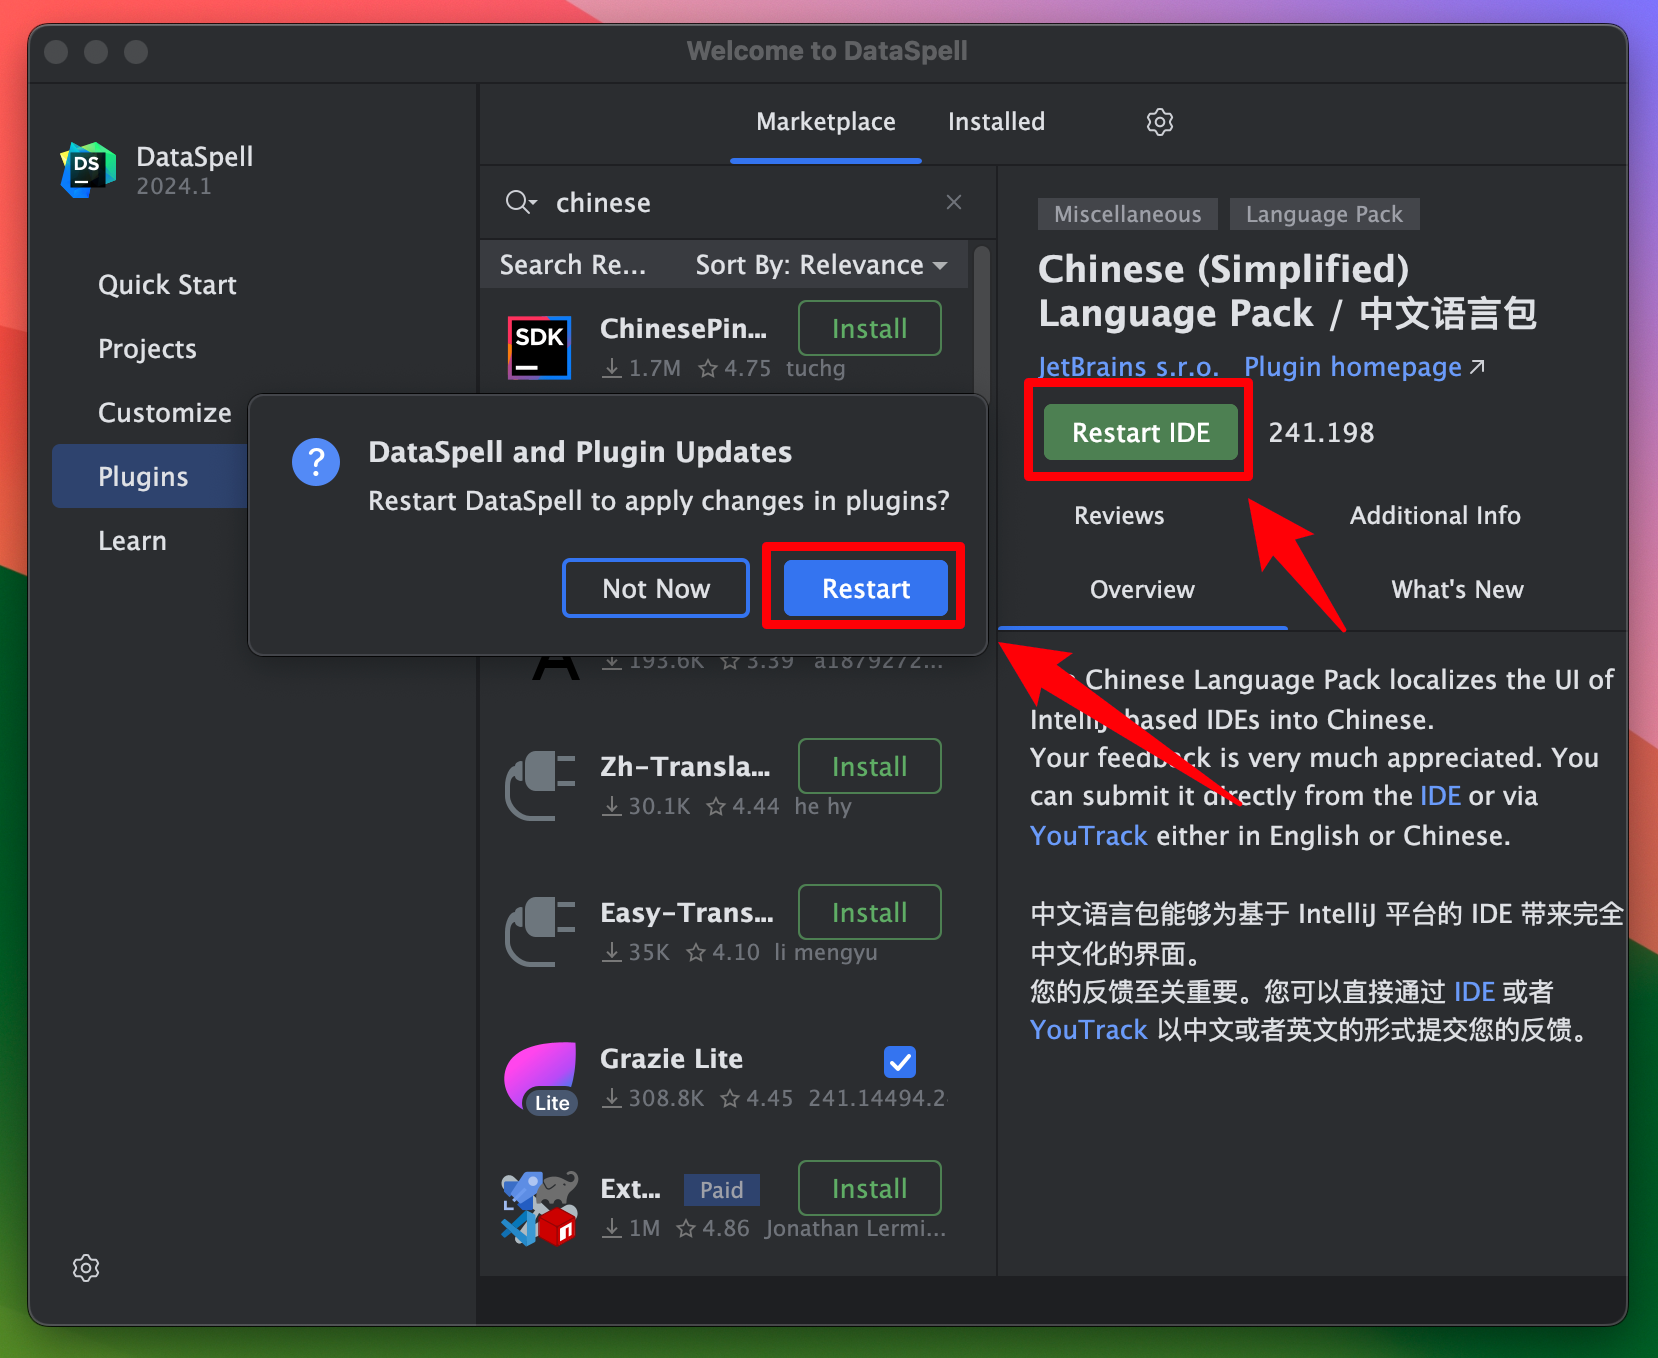Select Learn in sidebar

[x=132, y=541]
